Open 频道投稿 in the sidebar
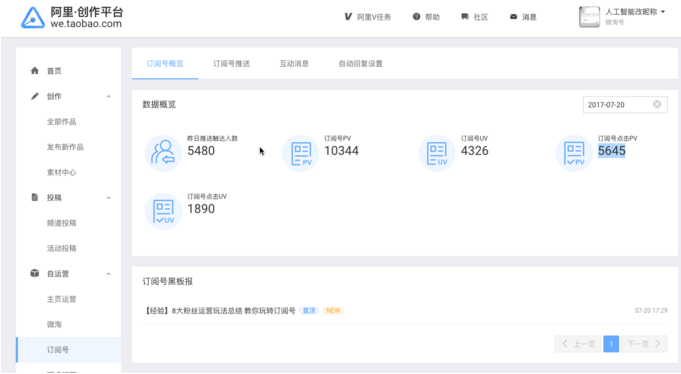This screenshot has height=374, width=681. tap(62, 223)
